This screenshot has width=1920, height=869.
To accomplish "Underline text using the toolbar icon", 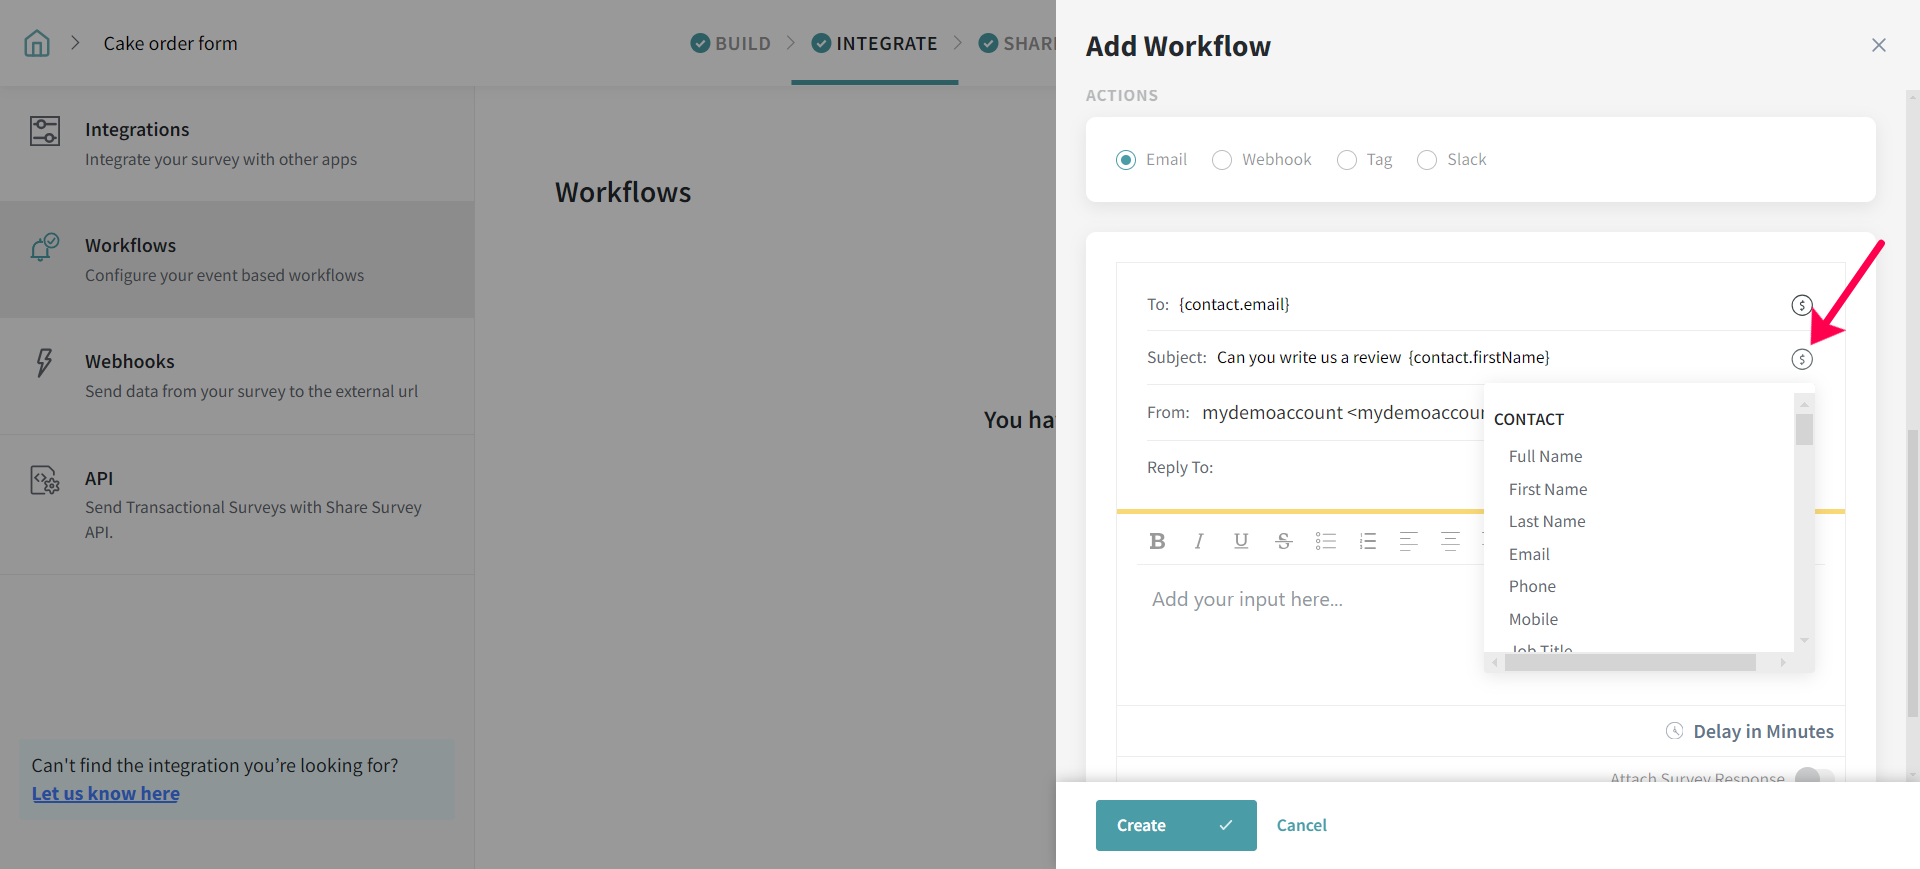I will 1241,541.
